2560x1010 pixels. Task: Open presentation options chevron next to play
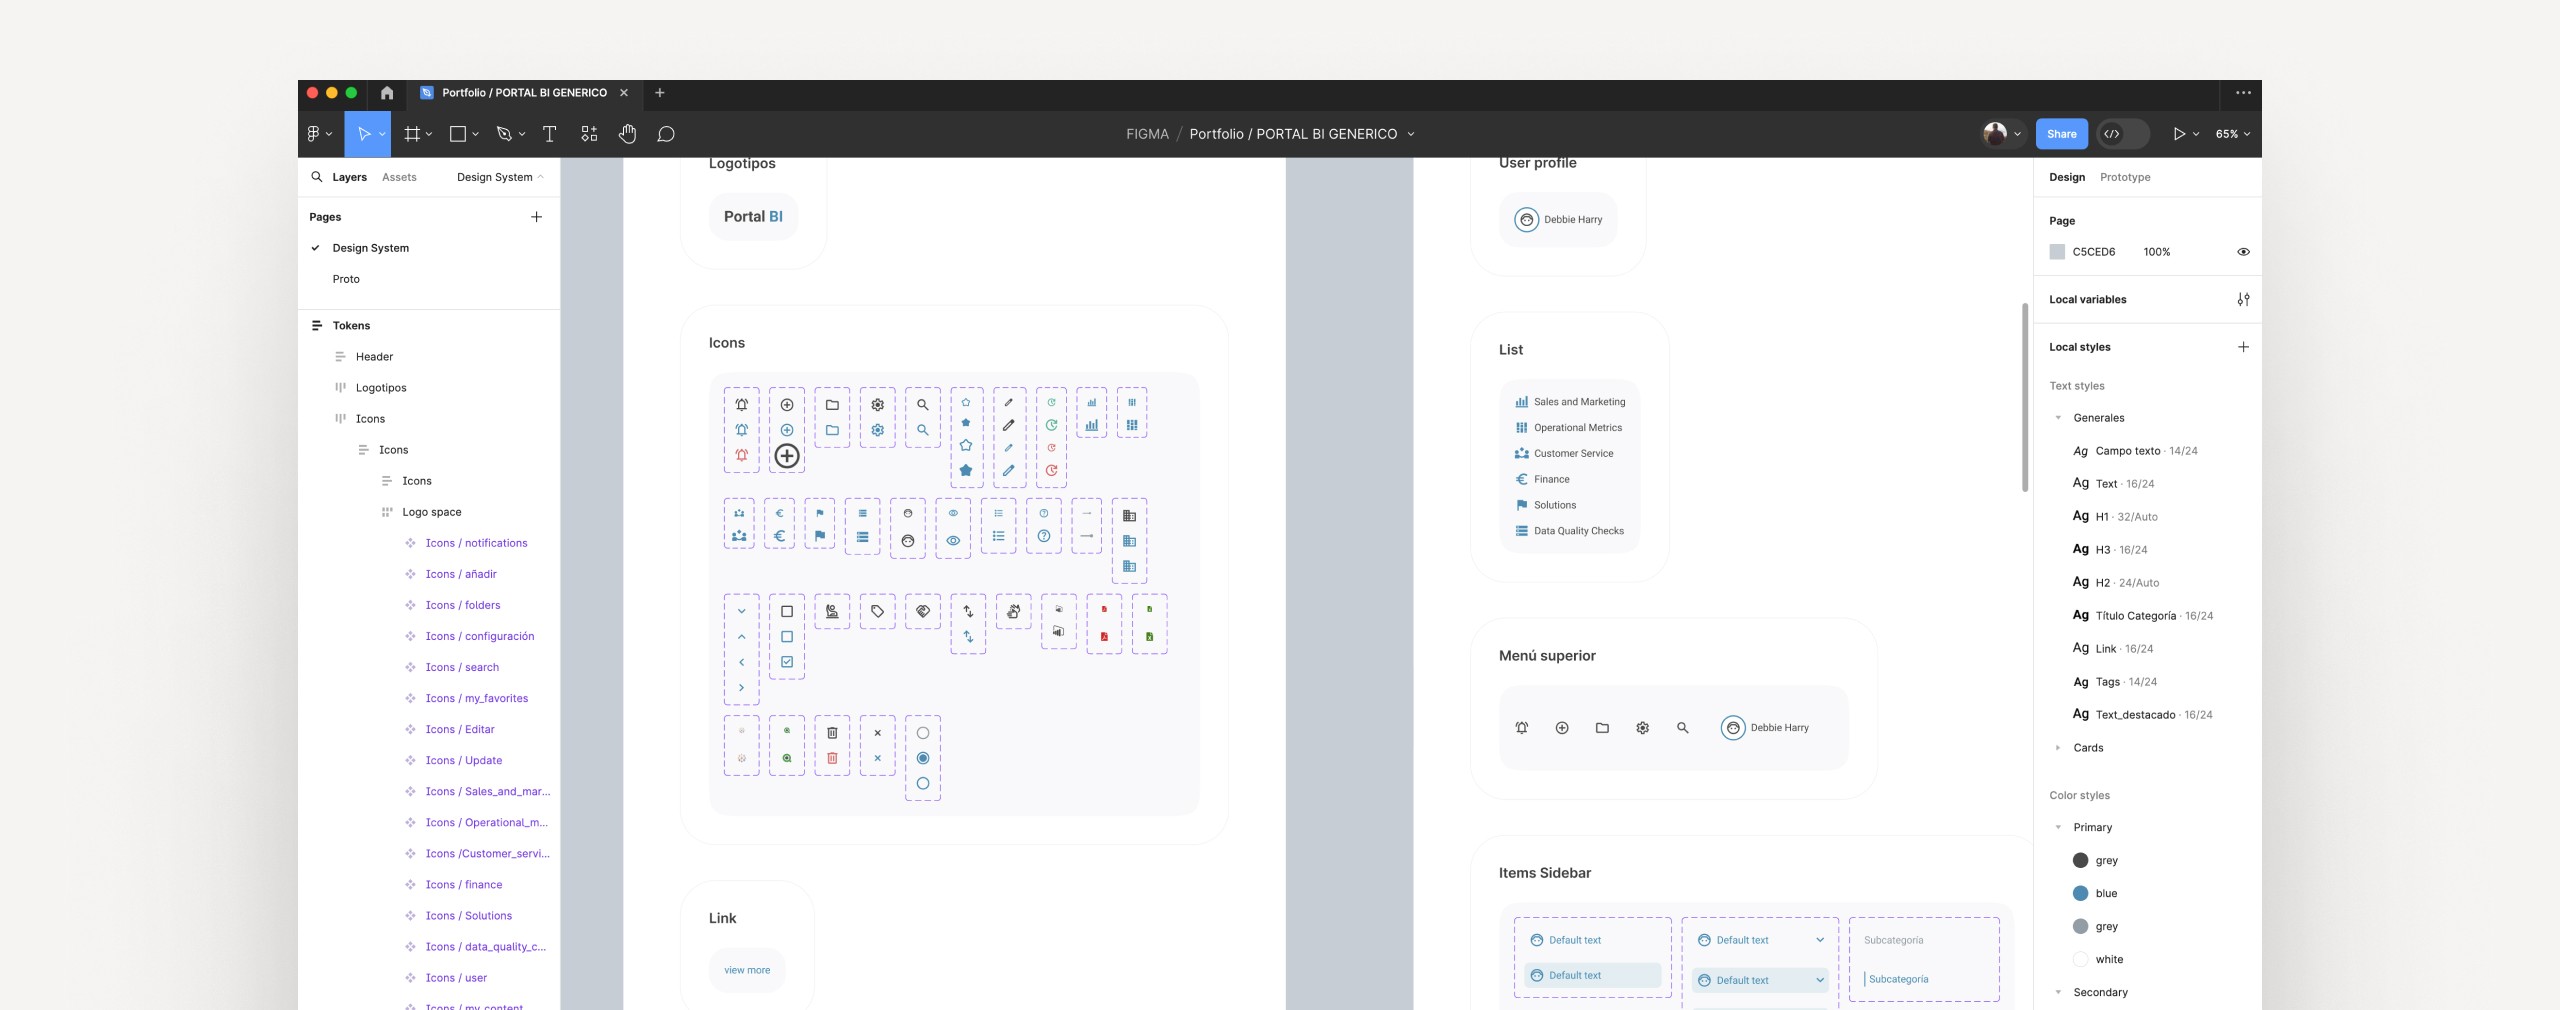tap(2195, 134)
